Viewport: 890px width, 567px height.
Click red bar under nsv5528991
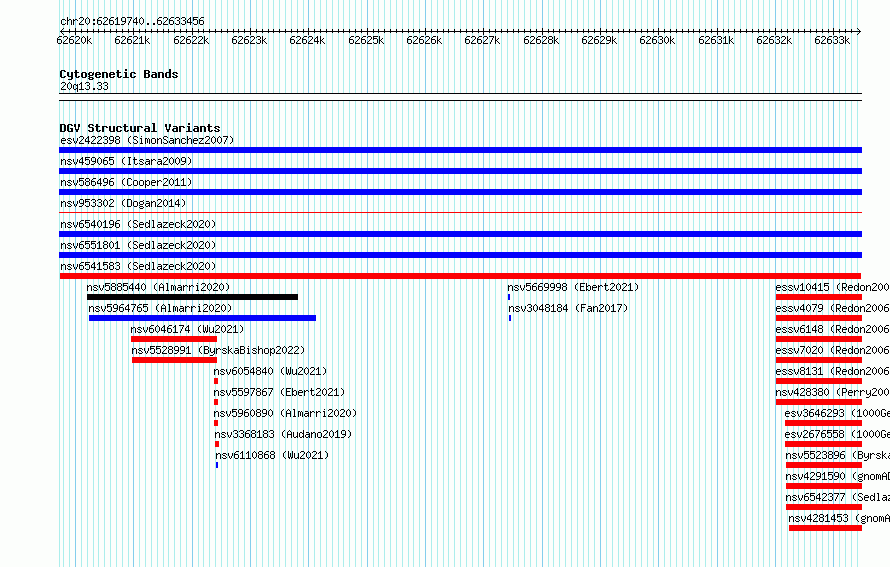pyautogui.click(x=174, y=360)
